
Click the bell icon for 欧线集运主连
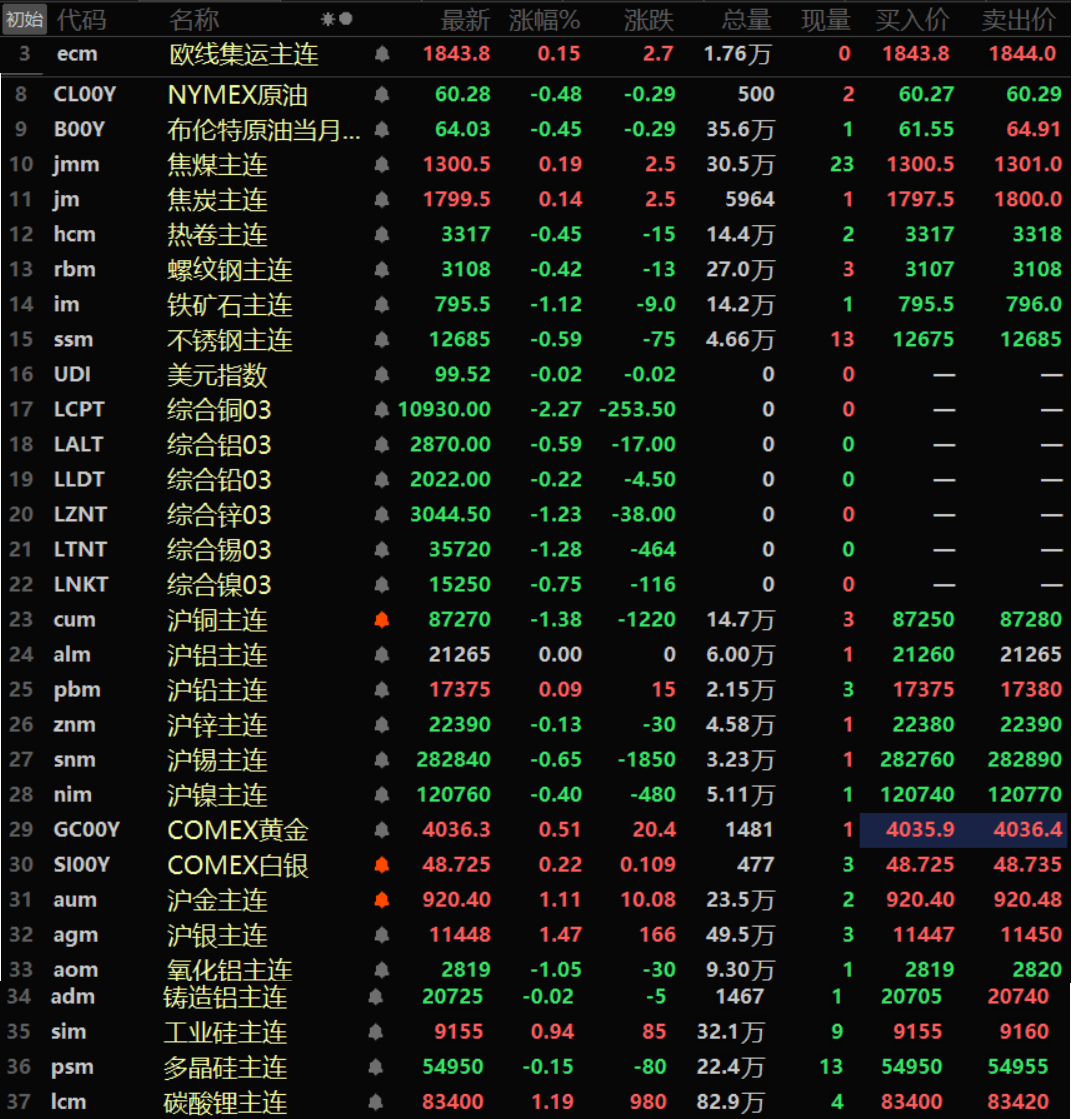coord(381,54)
